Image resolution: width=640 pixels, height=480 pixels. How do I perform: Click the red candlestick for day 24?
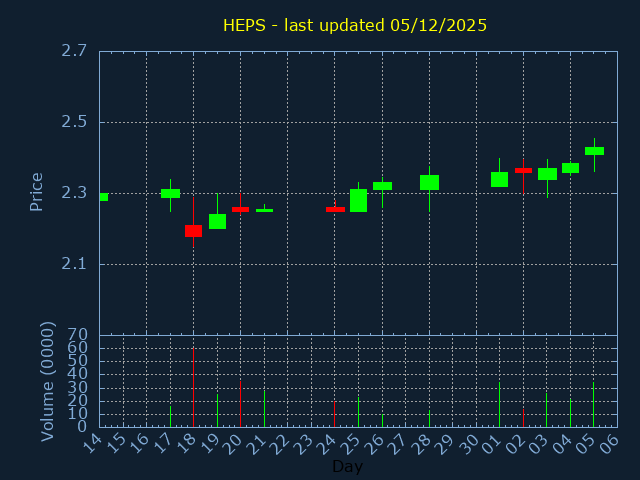(335, 209)
